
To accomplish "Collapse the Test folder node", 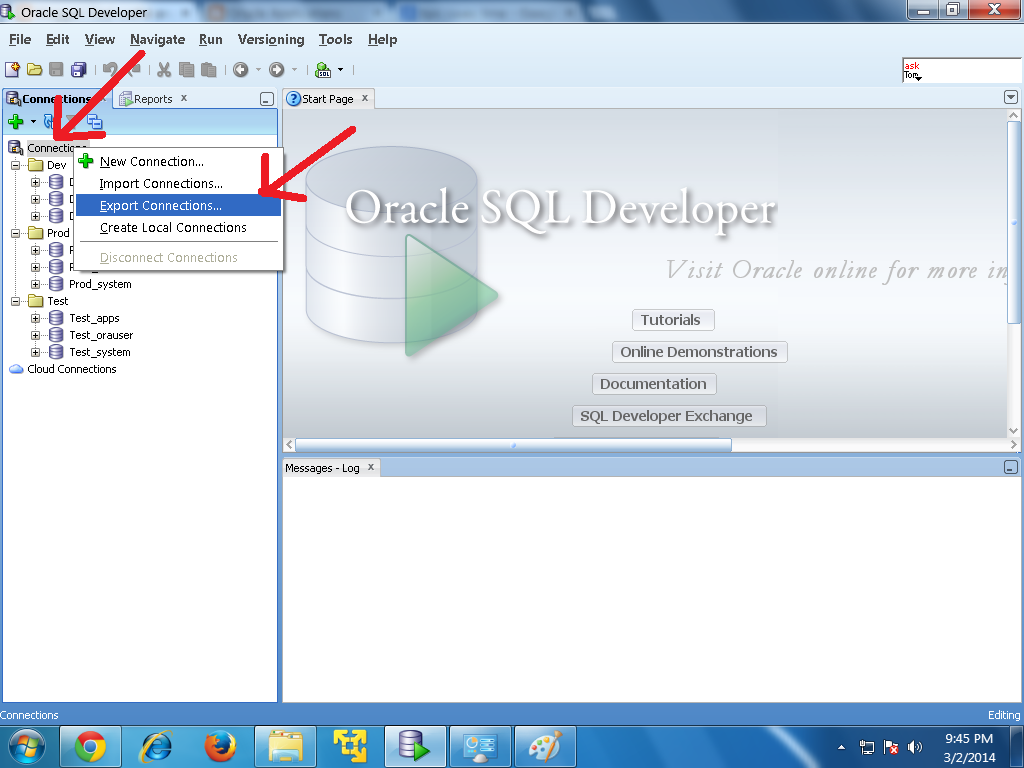I will (x=15, y=301).
